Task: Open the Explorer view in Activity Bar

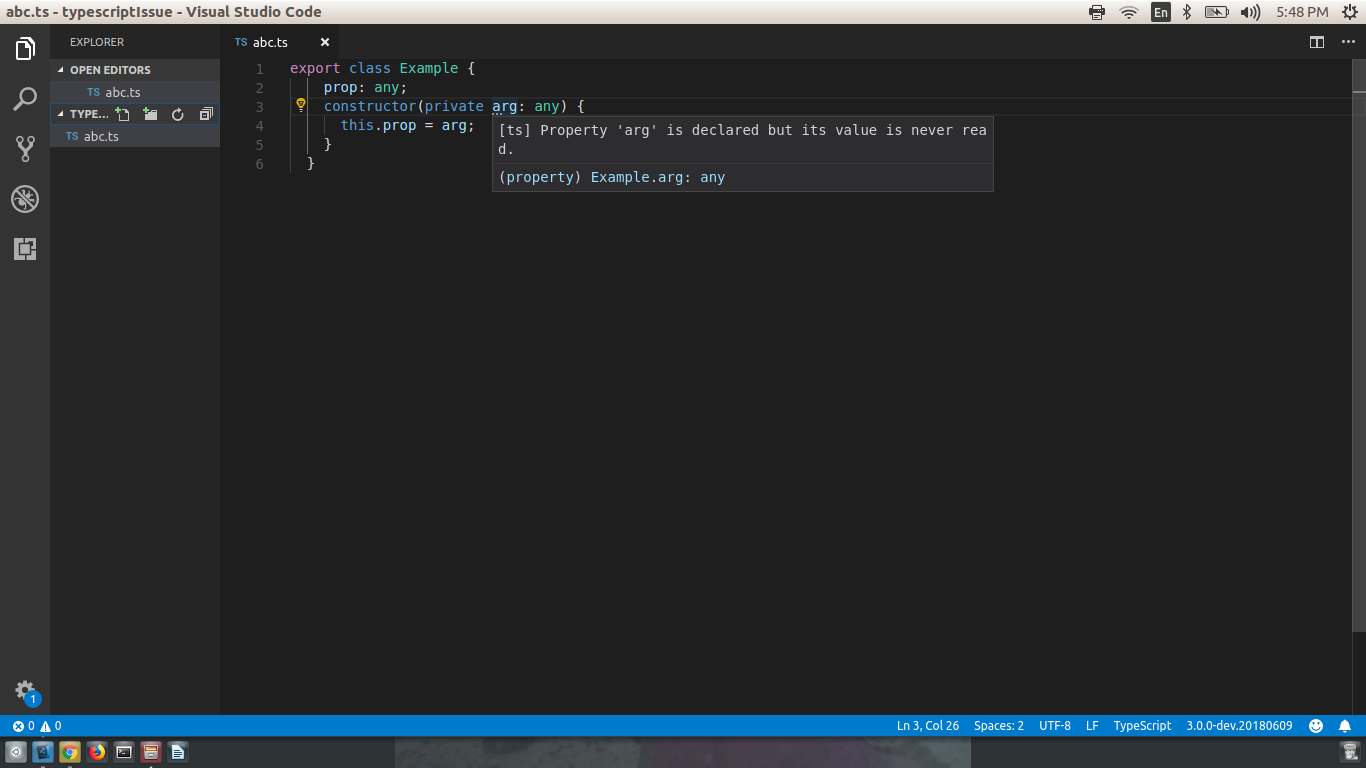Action: pos(25,46)
